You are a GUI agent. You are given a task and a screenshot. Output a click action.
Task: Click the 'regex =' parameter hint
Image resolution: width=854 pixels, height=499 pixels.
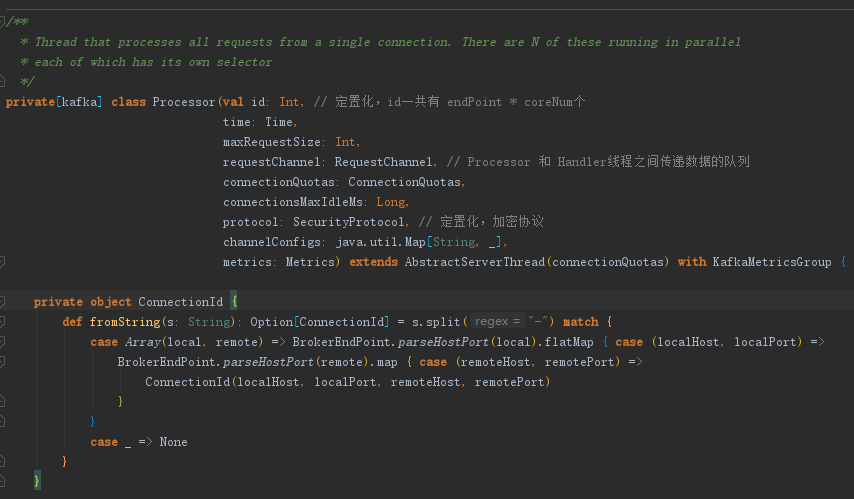(x=497, y=322)
